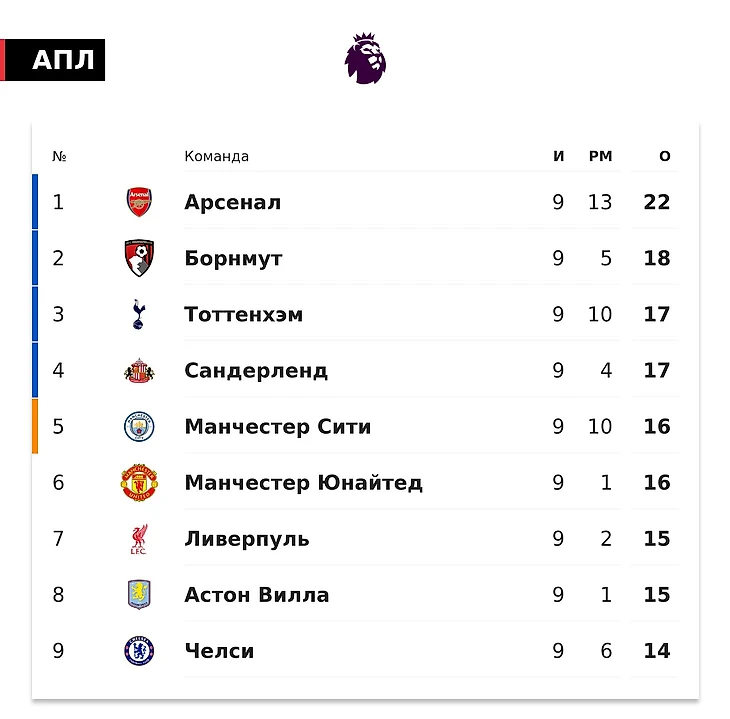Click the Команда column header

click(x=216, y=156)
